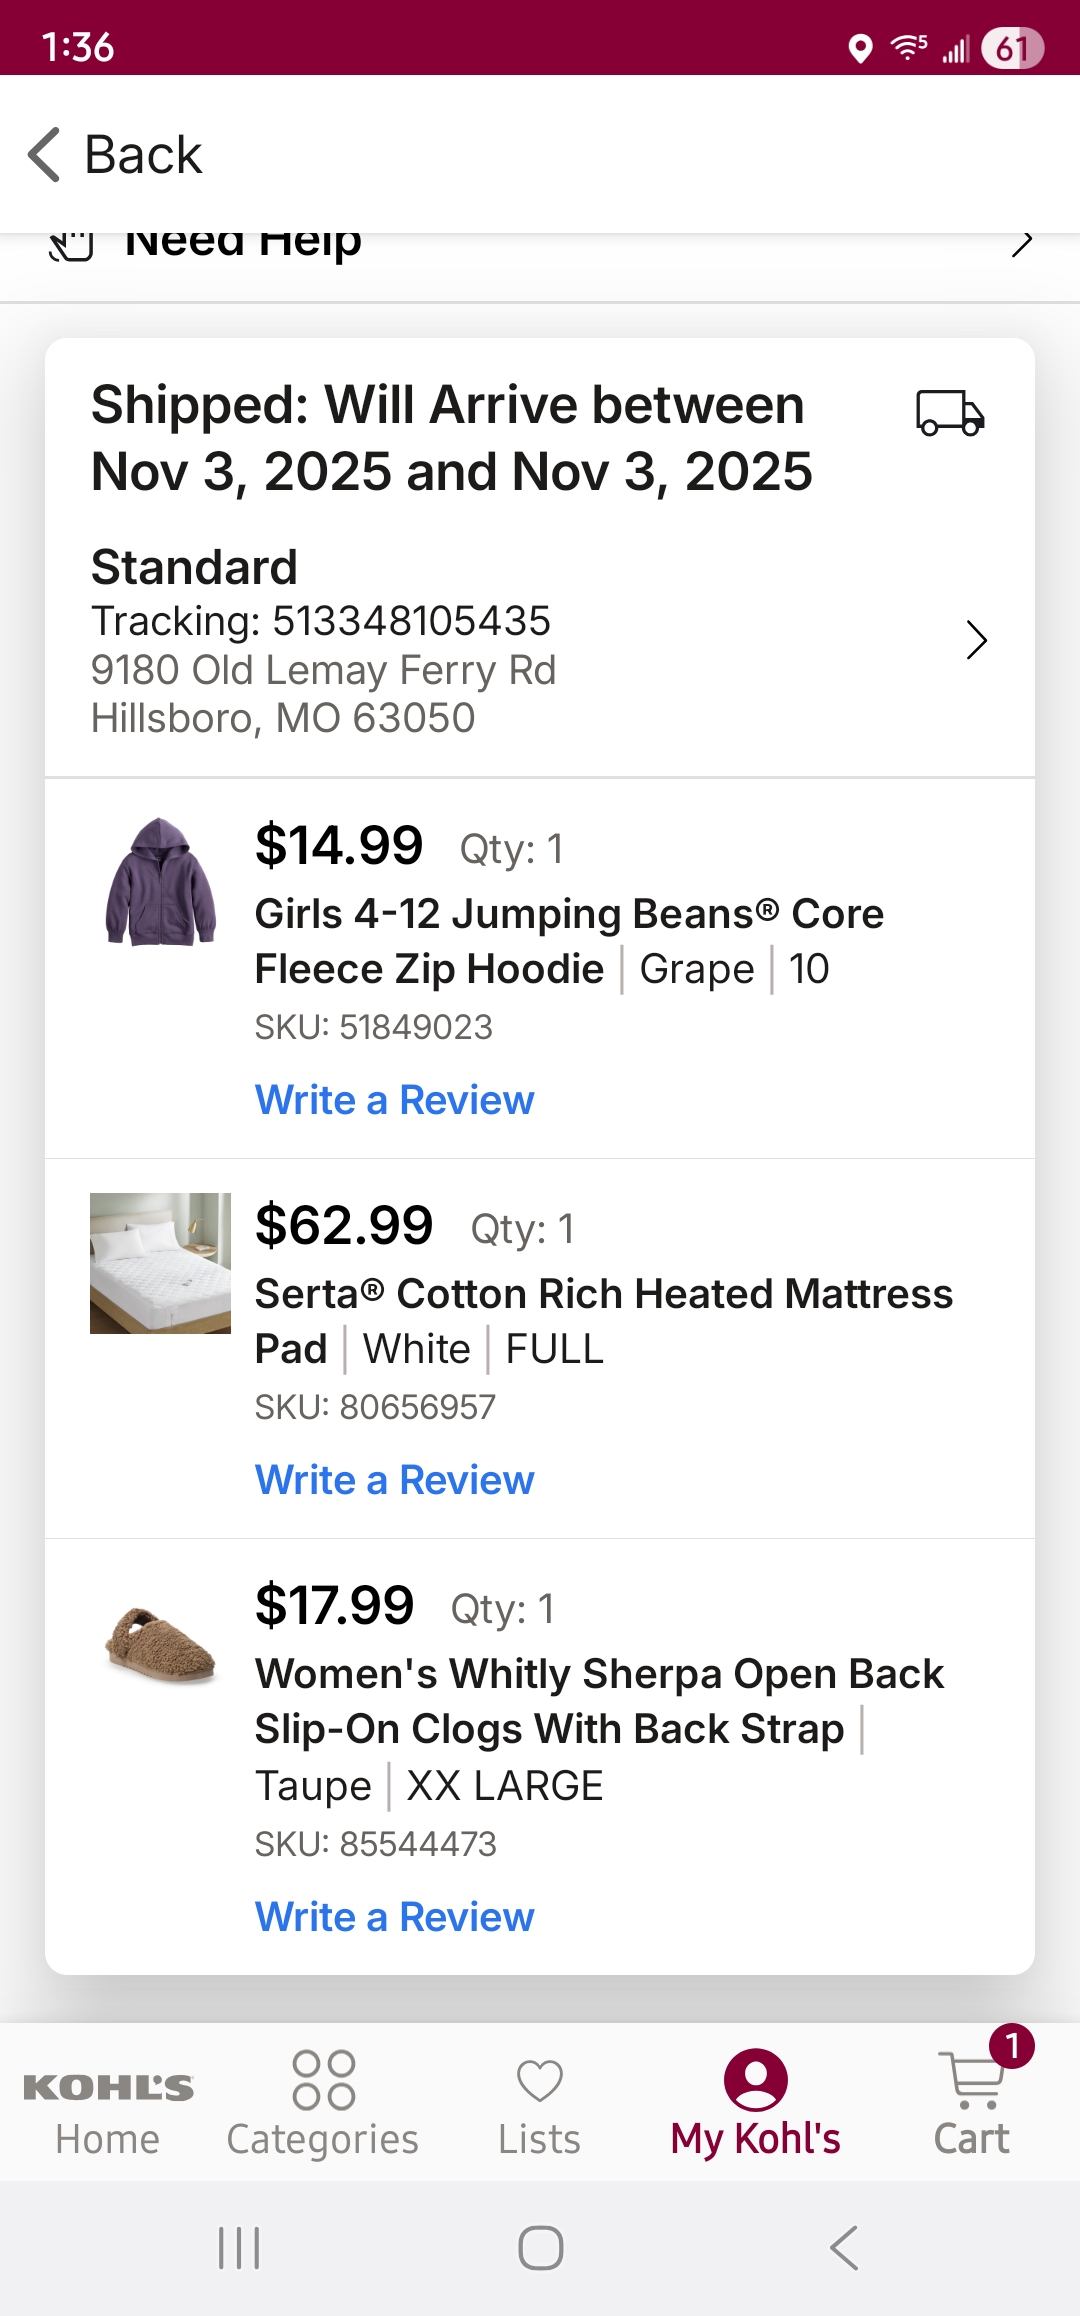1080x2316 pixels.
Task: Expand tracking details chevron arrow
Action: [977, 640]
